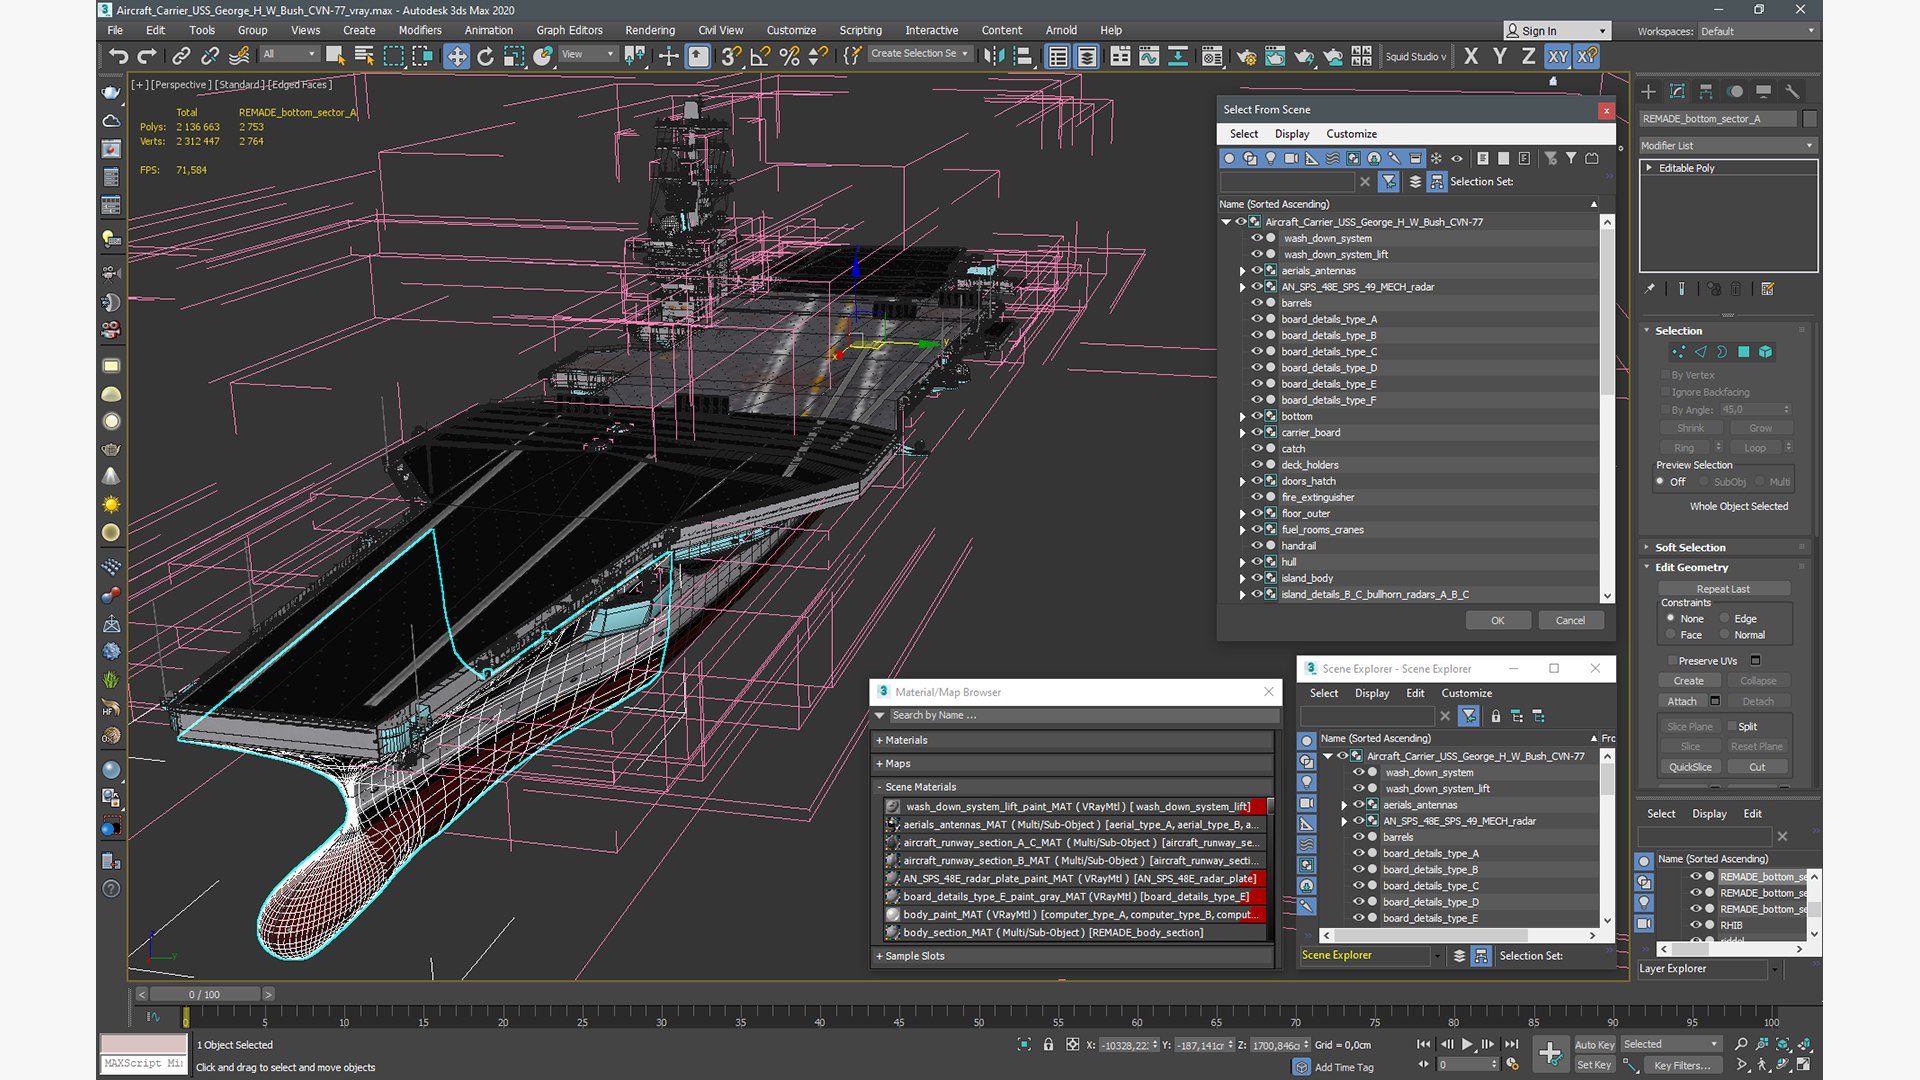This screenshot has height=1080, width=1920.
Task: Open the Mirror tool
Action: coord(993,56)
